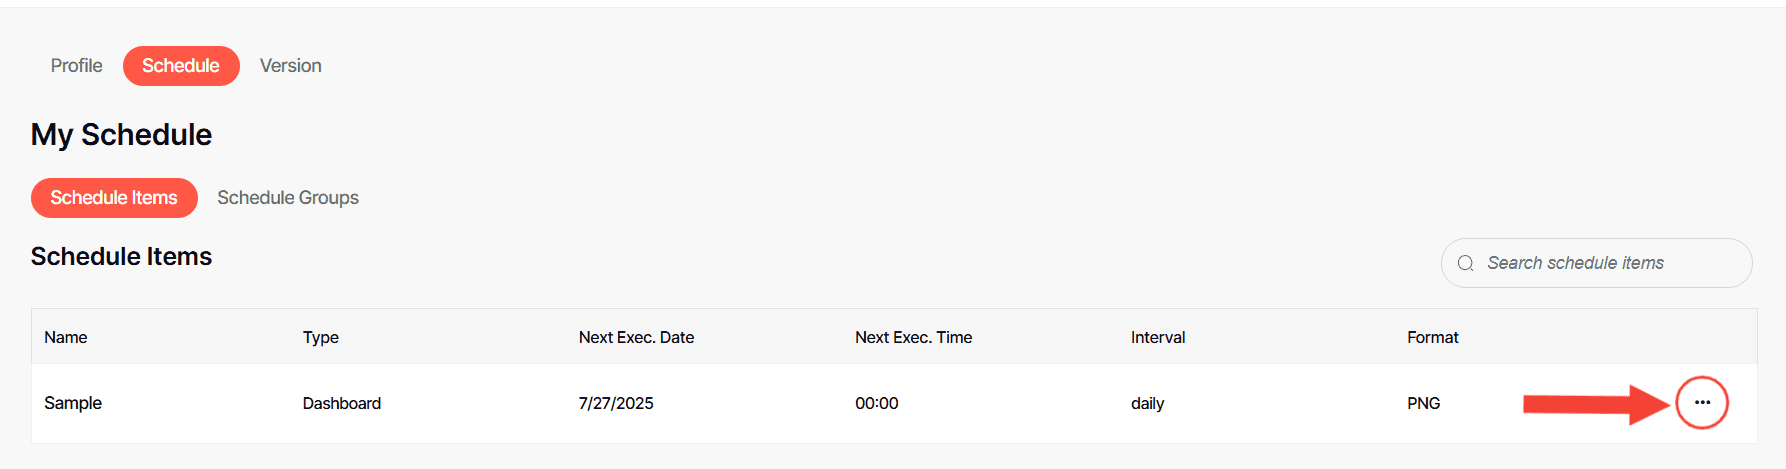Select the Sample schedule item name

click(73, 403)
